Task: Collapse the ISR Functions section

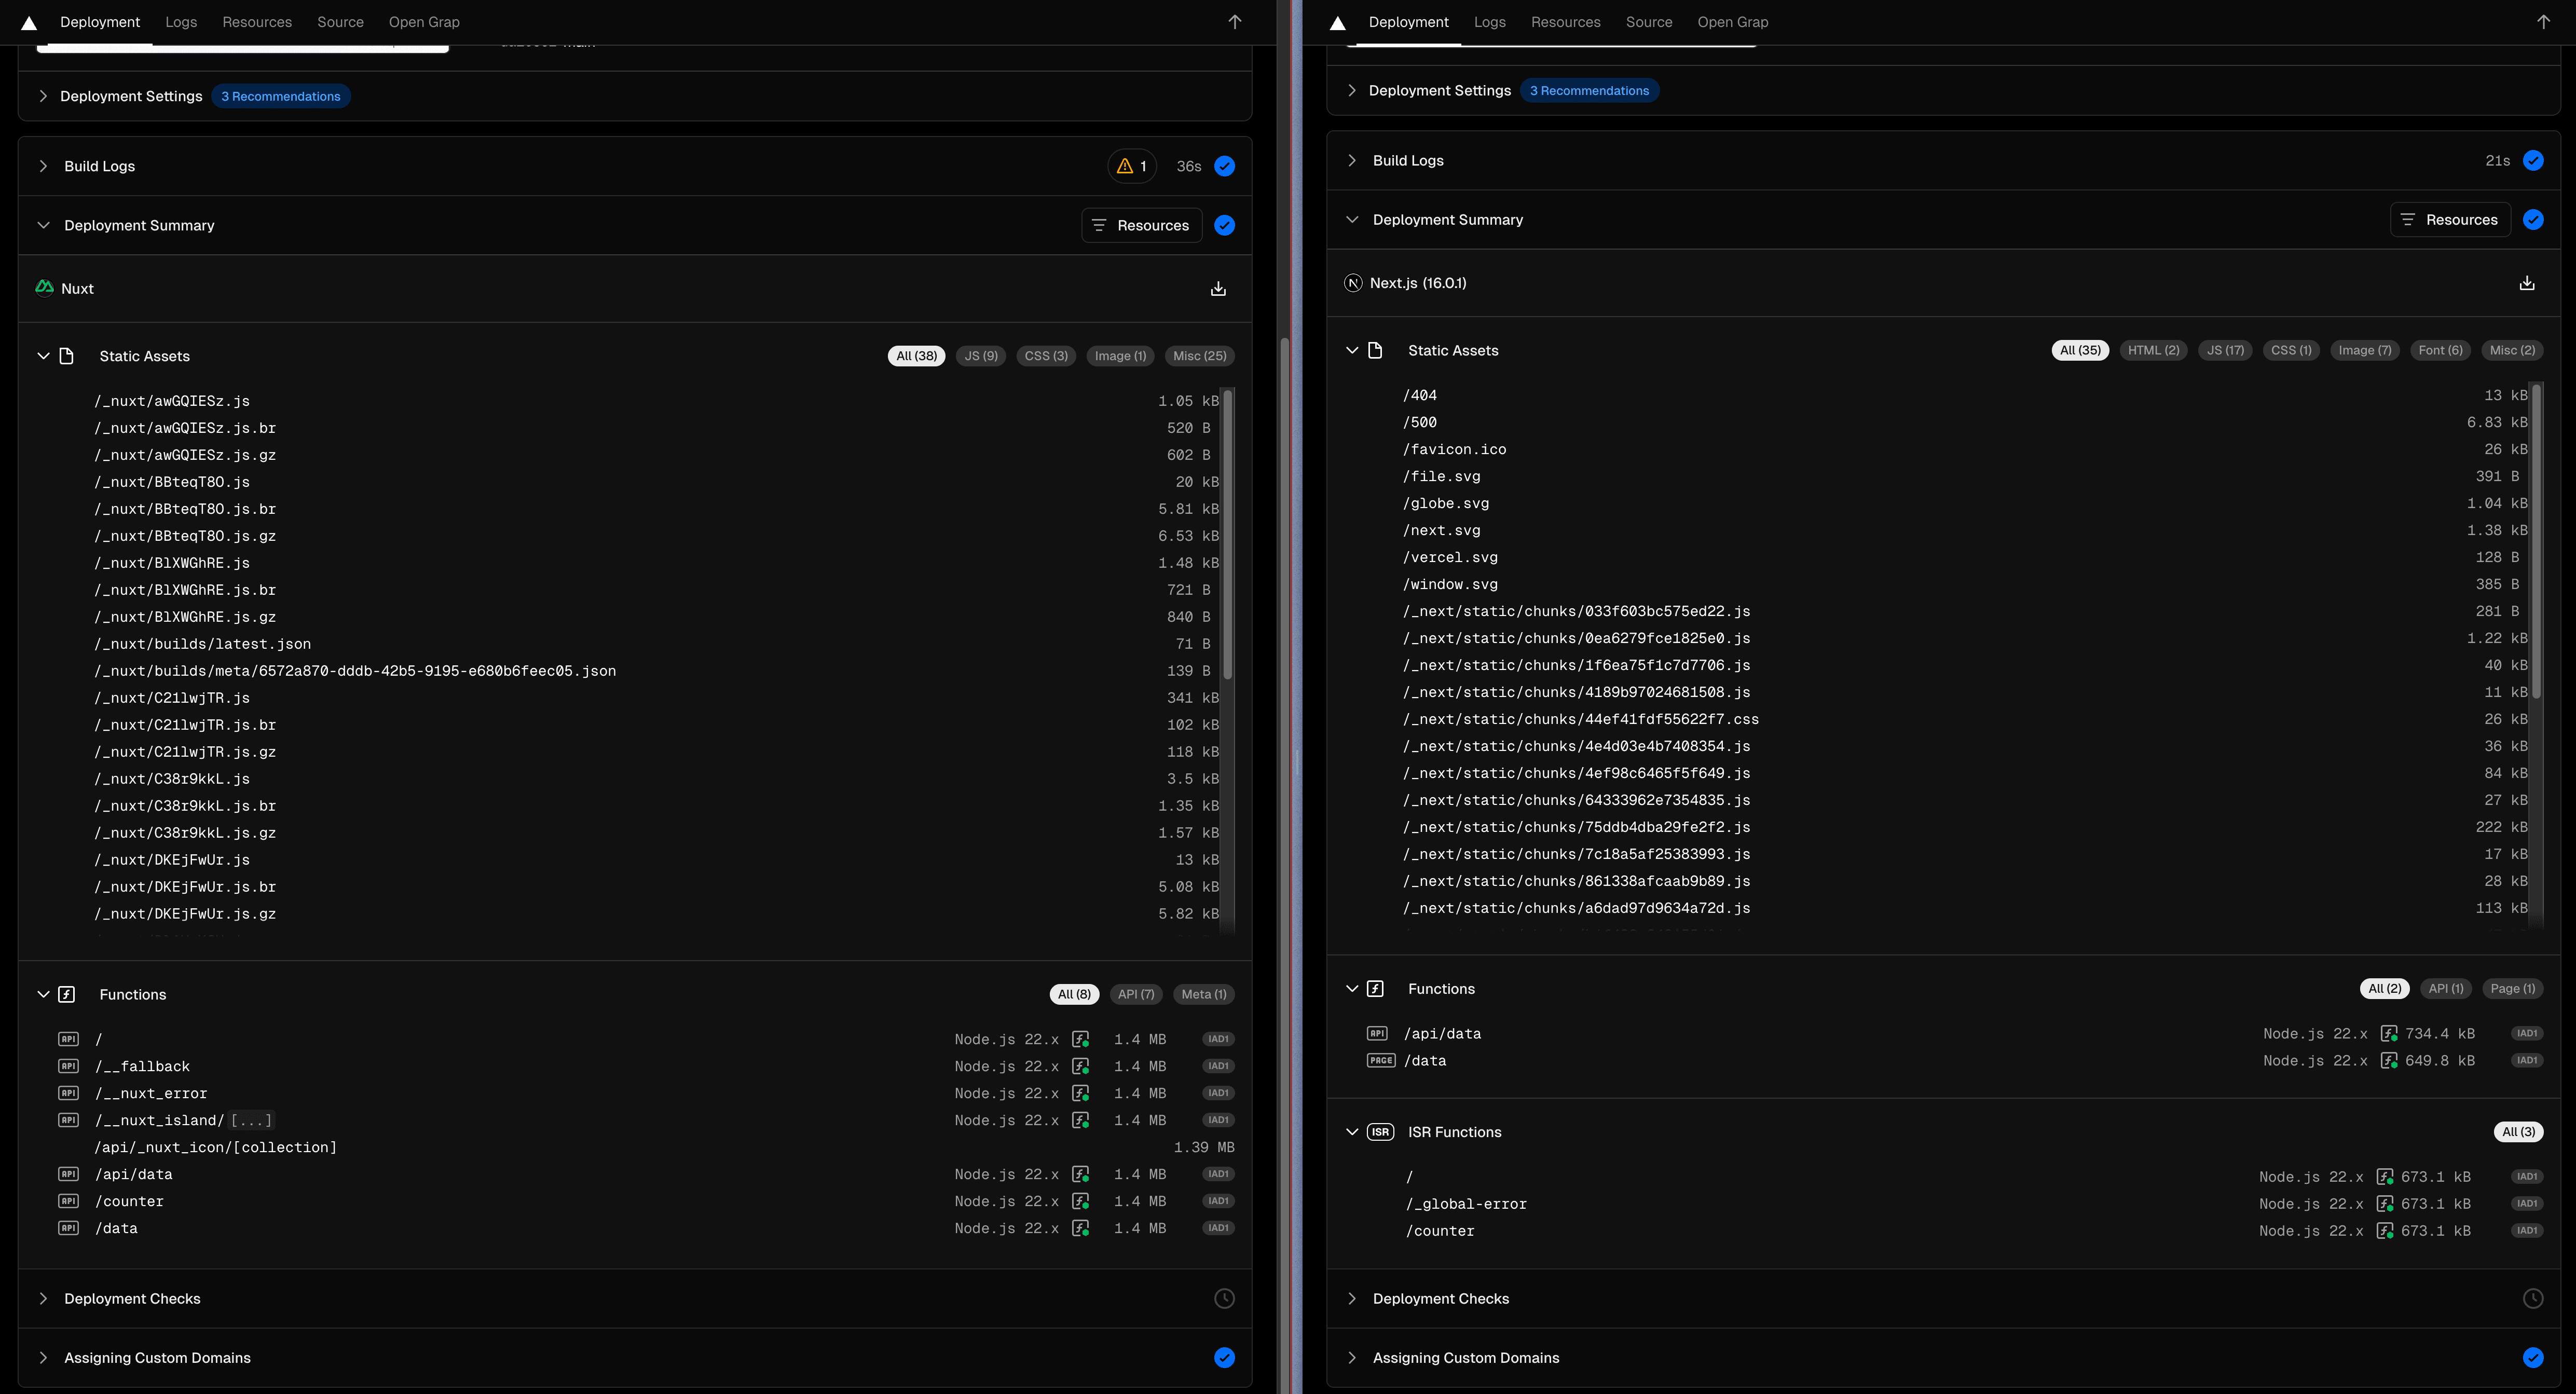Action: [1352, 1132]
